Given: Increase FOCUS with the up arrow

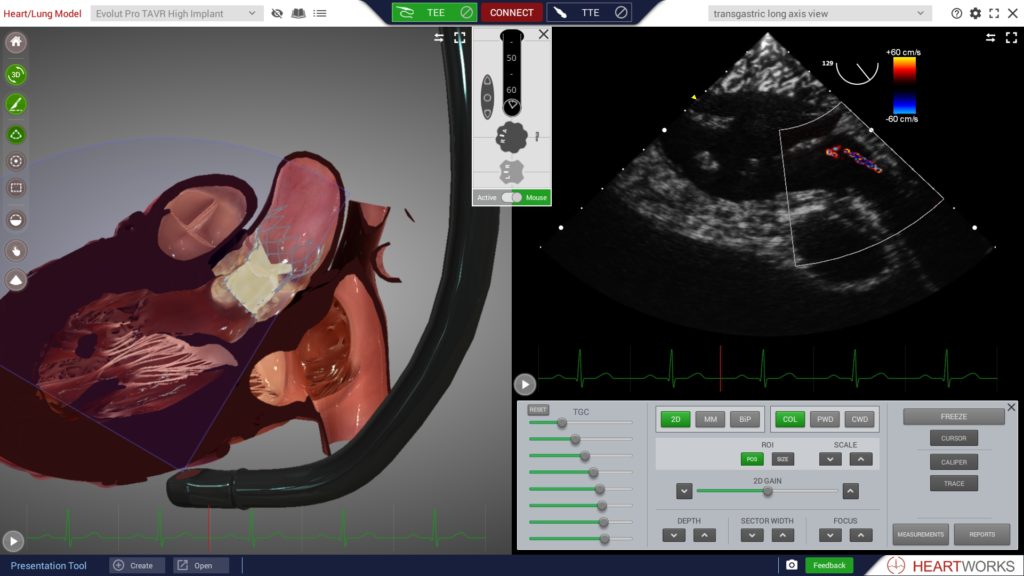Looking at the screenshot, I should pos(861,536).
